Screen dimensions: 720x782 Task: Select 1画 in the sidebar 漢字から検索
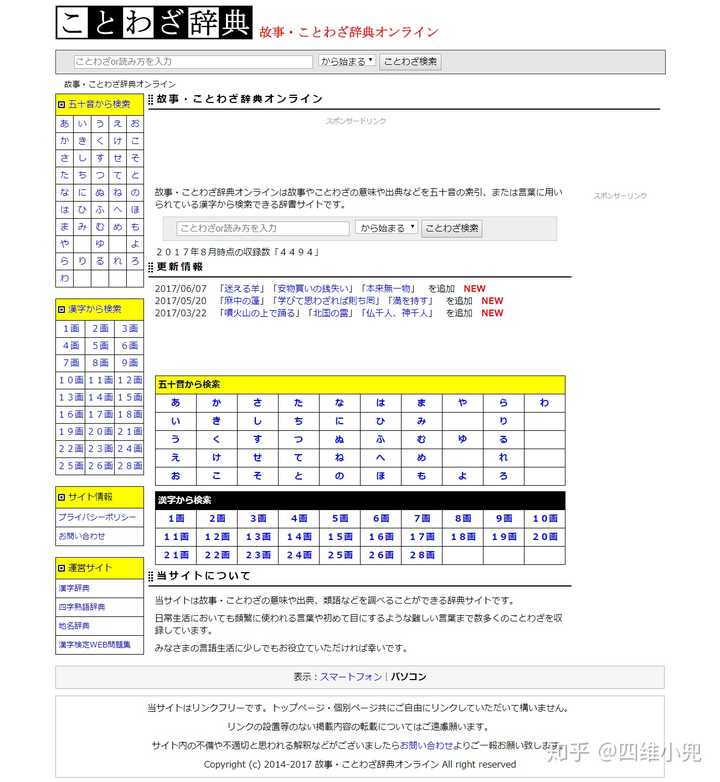[71, 328]
